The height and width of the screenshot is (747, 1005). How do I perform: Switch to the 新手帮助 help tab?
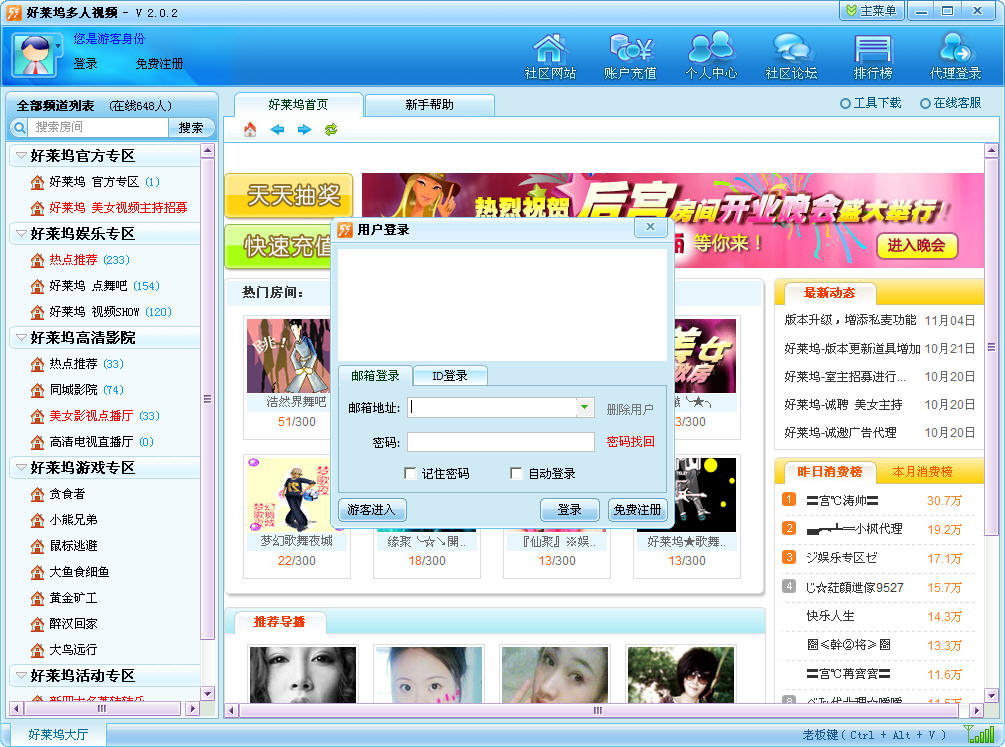pyautogui.click(x=428, y=104)
